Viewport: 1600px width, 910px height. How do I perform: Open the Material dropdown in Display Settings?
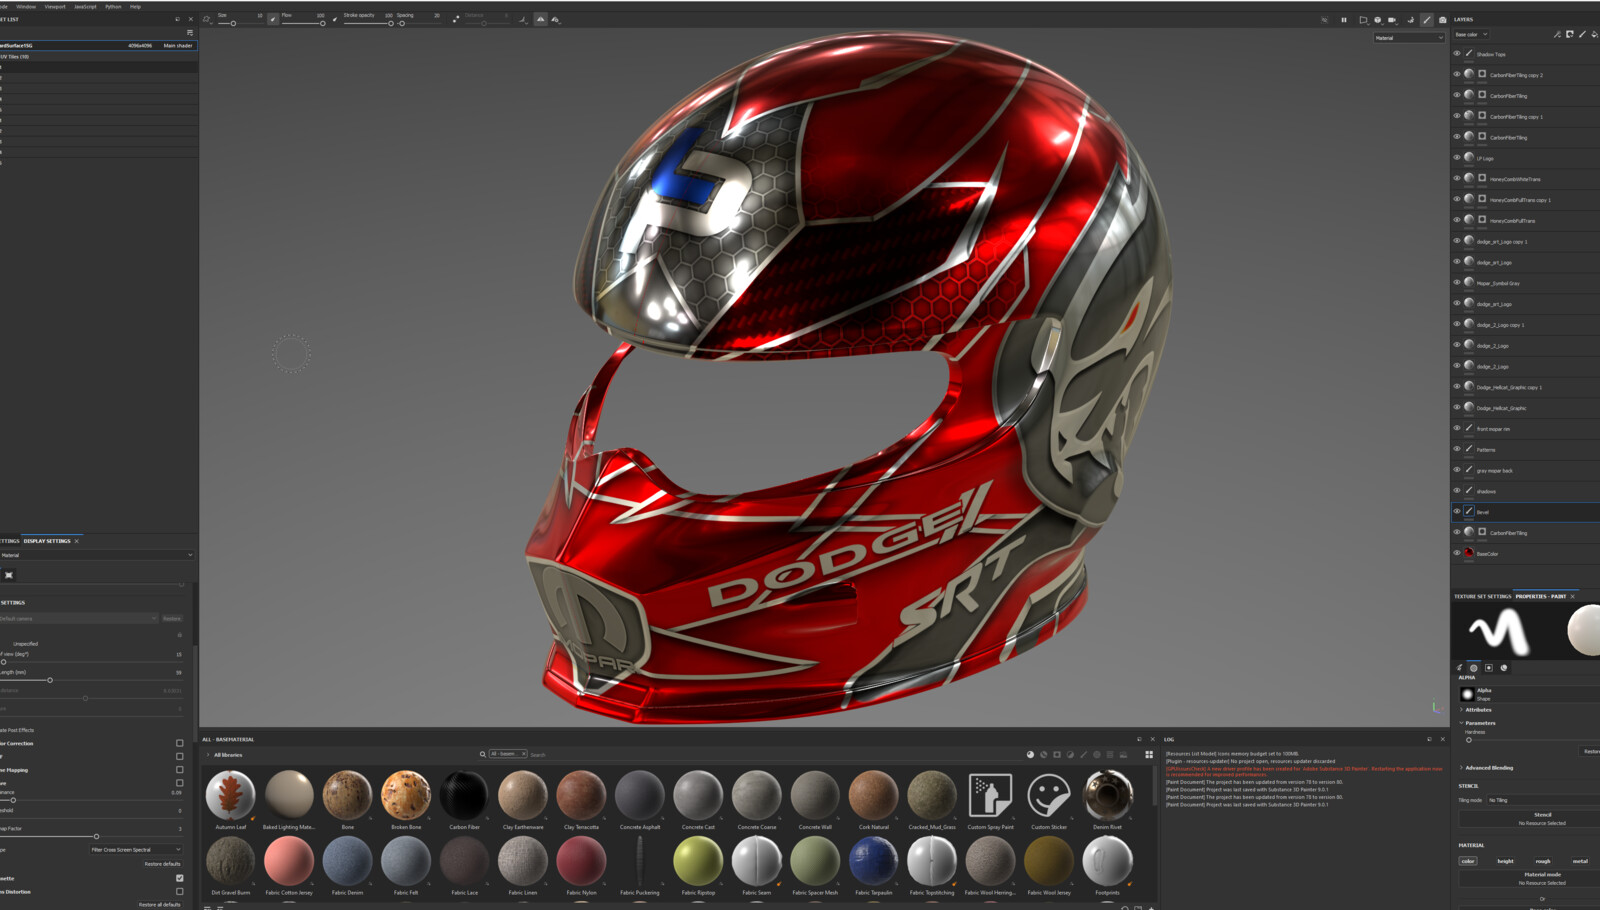pos(97,555)
